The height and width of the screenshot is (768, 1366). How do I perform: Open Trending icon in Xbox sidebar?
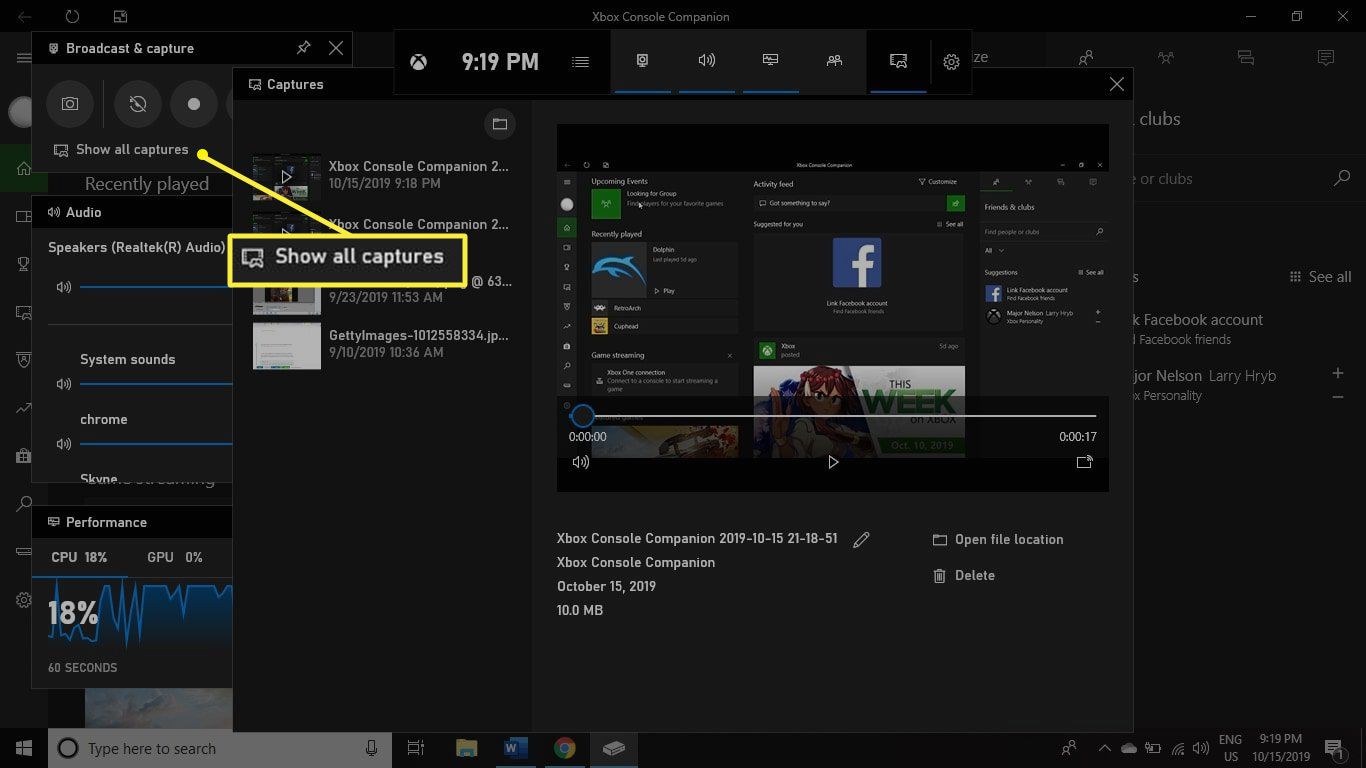(23, 408)
